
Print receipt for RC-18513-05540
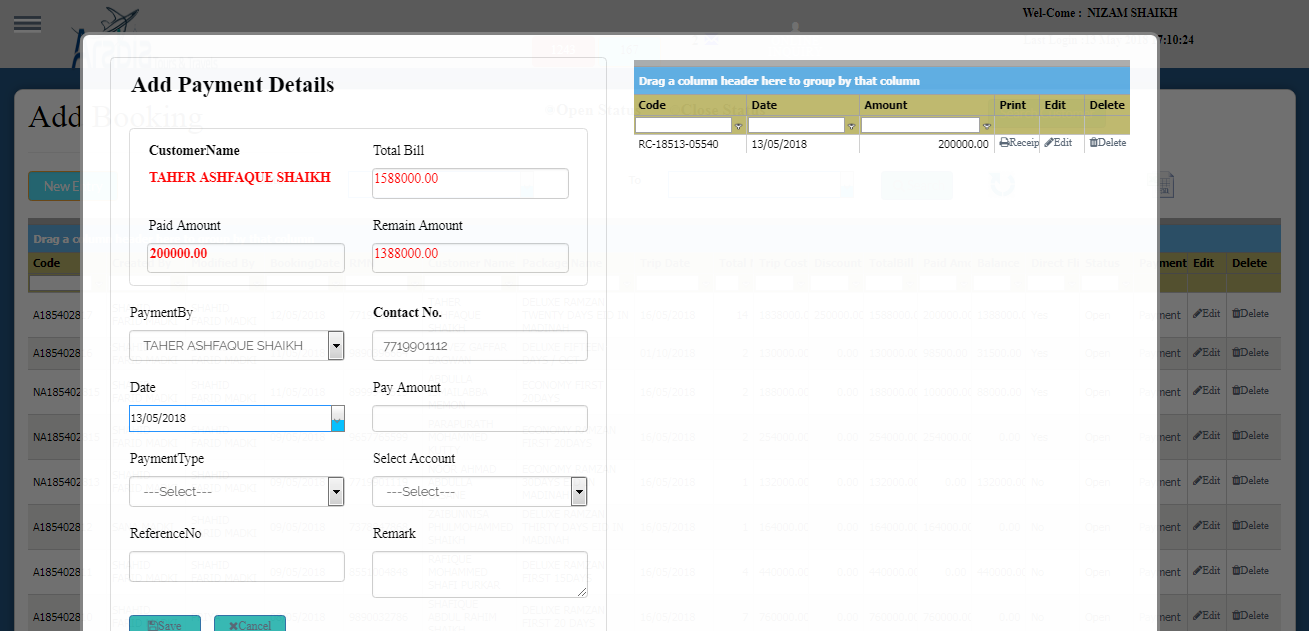tap(1018, 143)
